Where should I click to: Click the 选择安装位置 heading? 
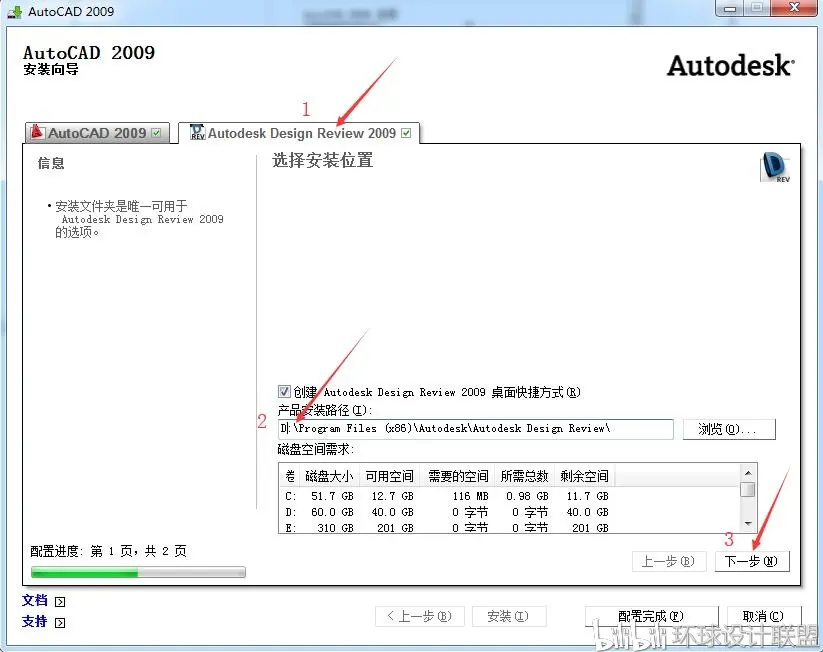tap(322, 160)
